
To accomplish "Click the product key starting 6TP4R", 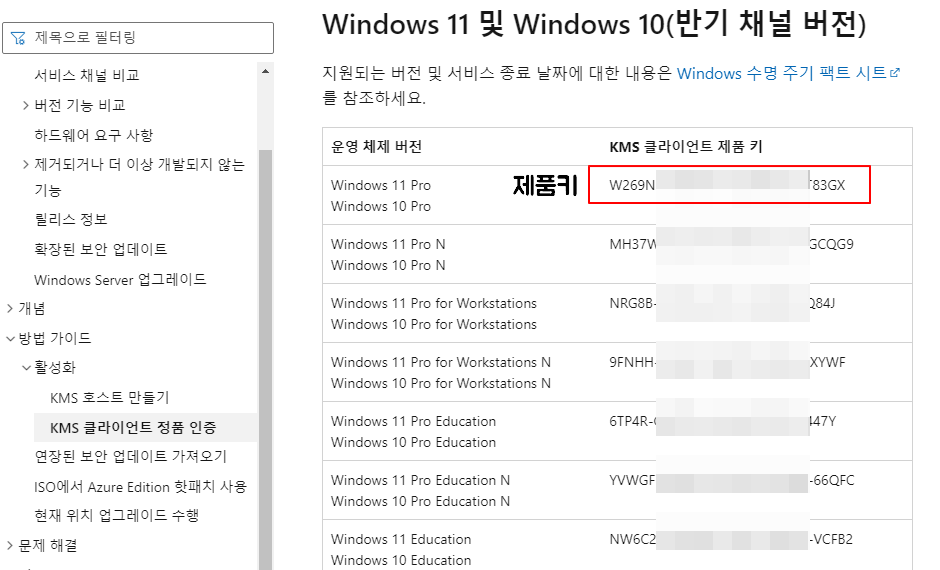I will (722, 421).
